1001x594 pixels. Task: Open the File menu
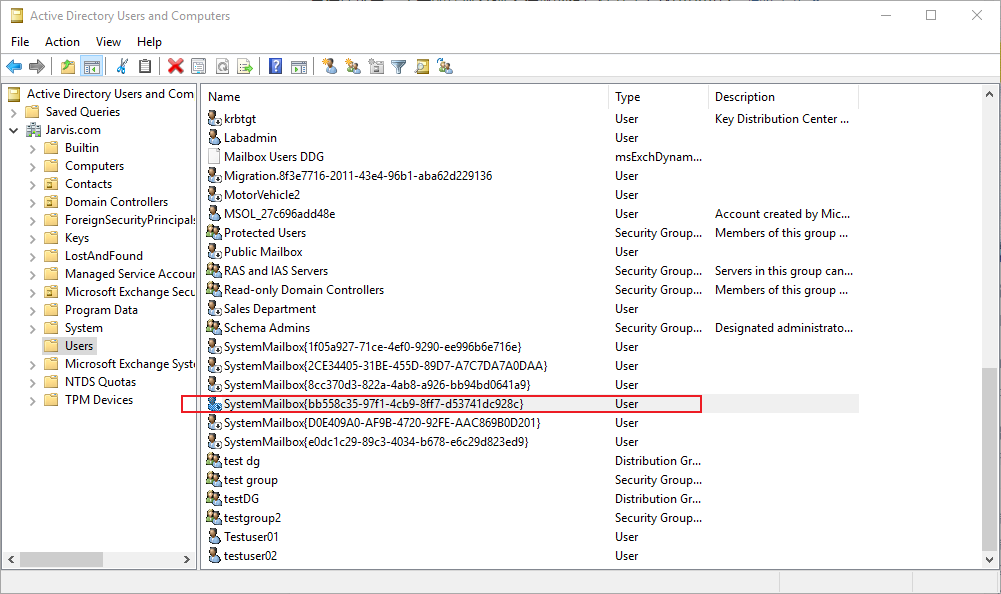point(20,42)
